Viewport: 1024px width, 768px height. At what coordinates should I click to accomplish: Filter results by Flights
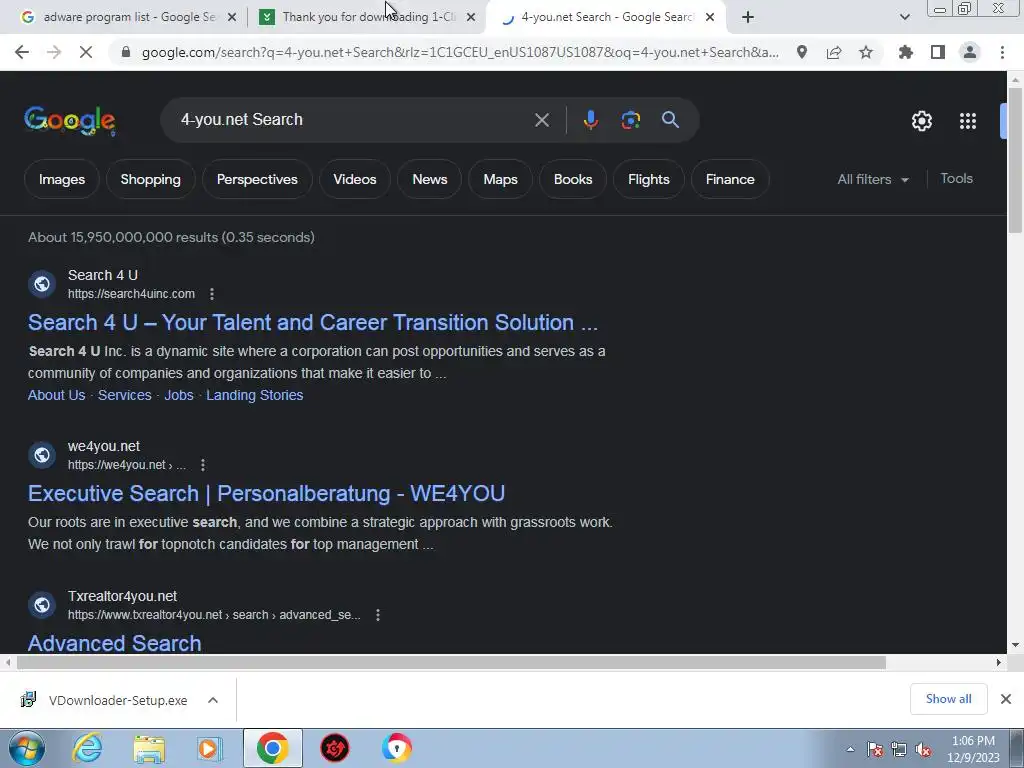pos(648,179)
